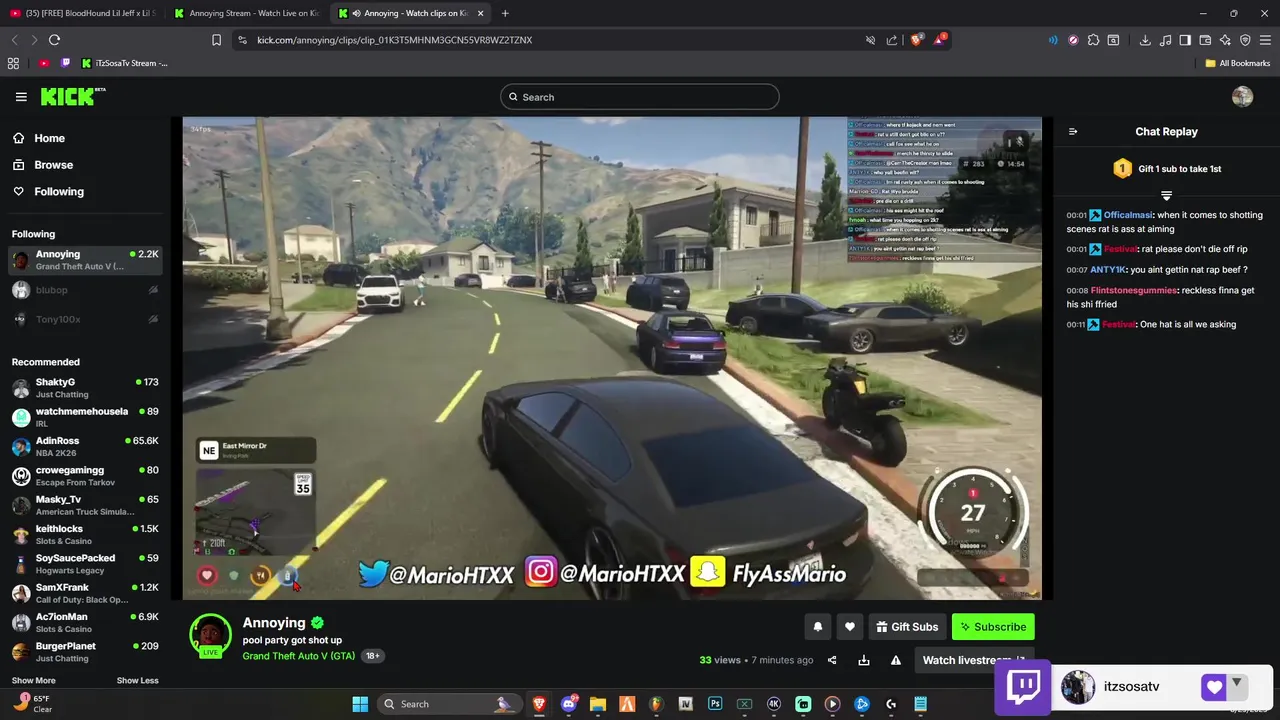This screenshot has width=1280, height=720.
Task: Open the Brave Wallet icon
Action: tap(1205, 40)
